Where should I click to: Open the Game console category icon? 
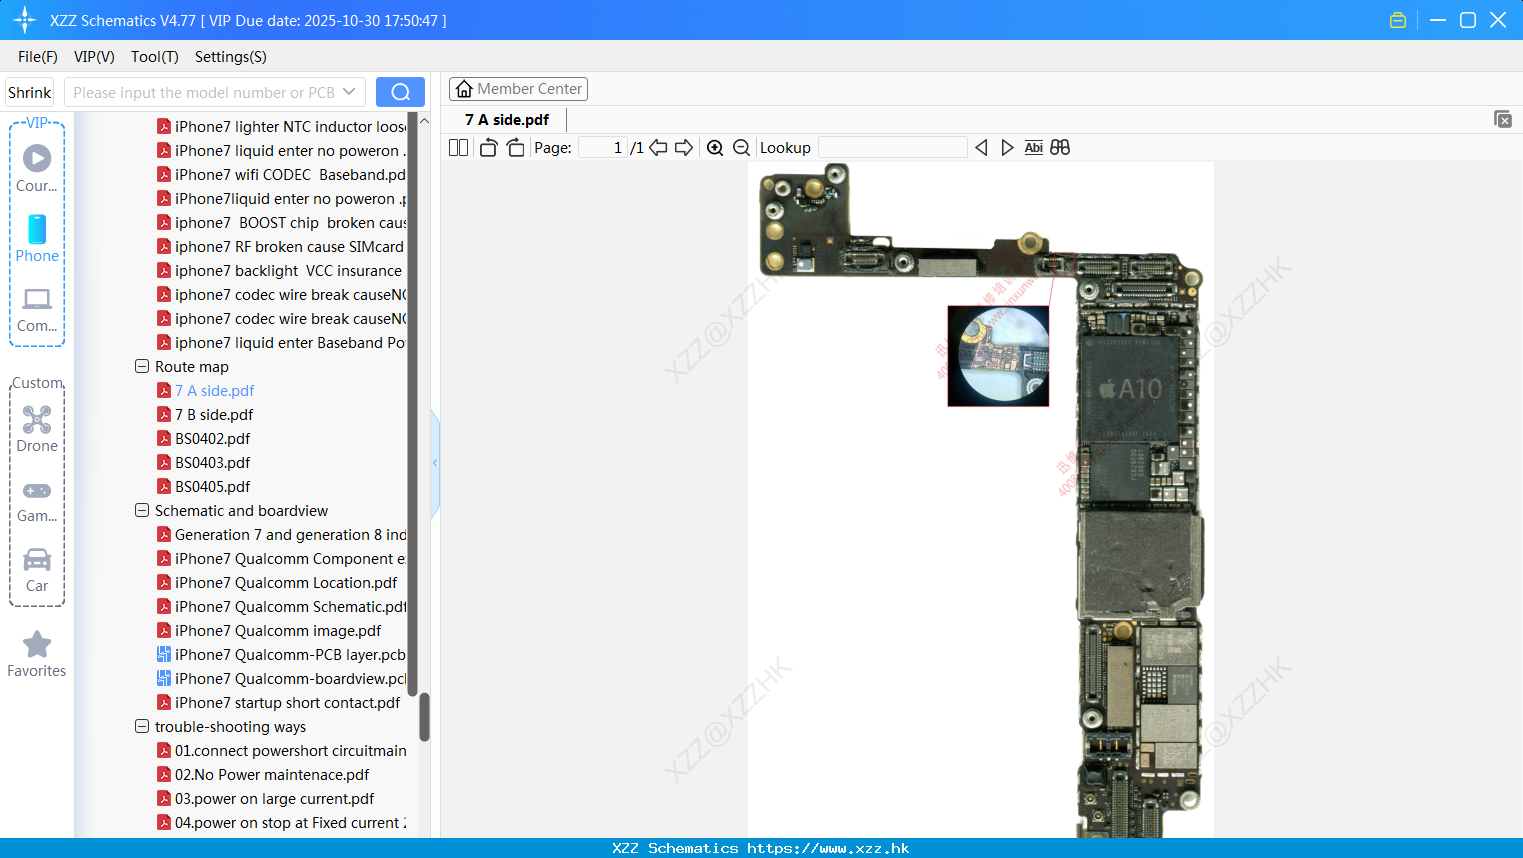(37, 500)
